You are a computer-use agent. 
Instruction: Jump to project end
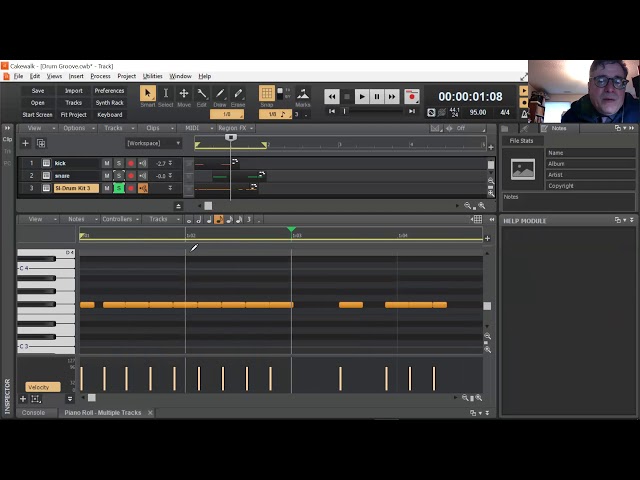coord(412,111)
